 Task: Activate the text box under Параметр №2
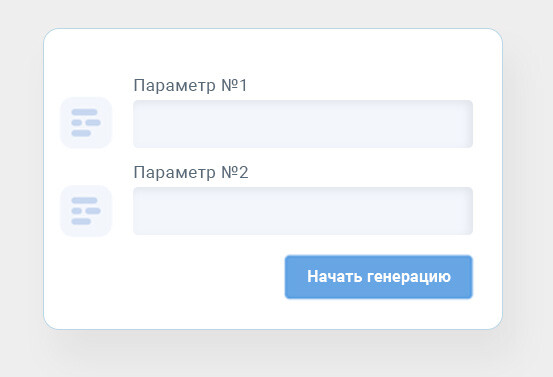pos(303,211)
